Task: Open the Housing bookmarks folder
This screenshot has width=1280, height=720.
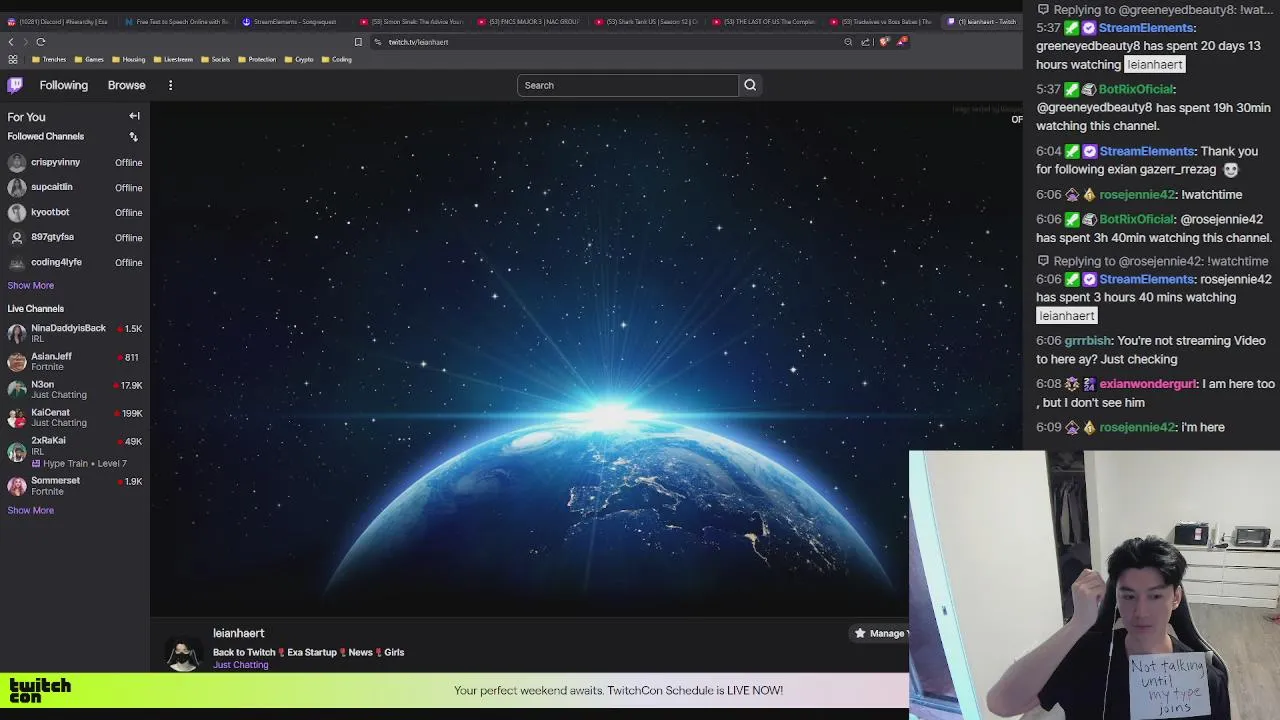Action: coord(128,59)
